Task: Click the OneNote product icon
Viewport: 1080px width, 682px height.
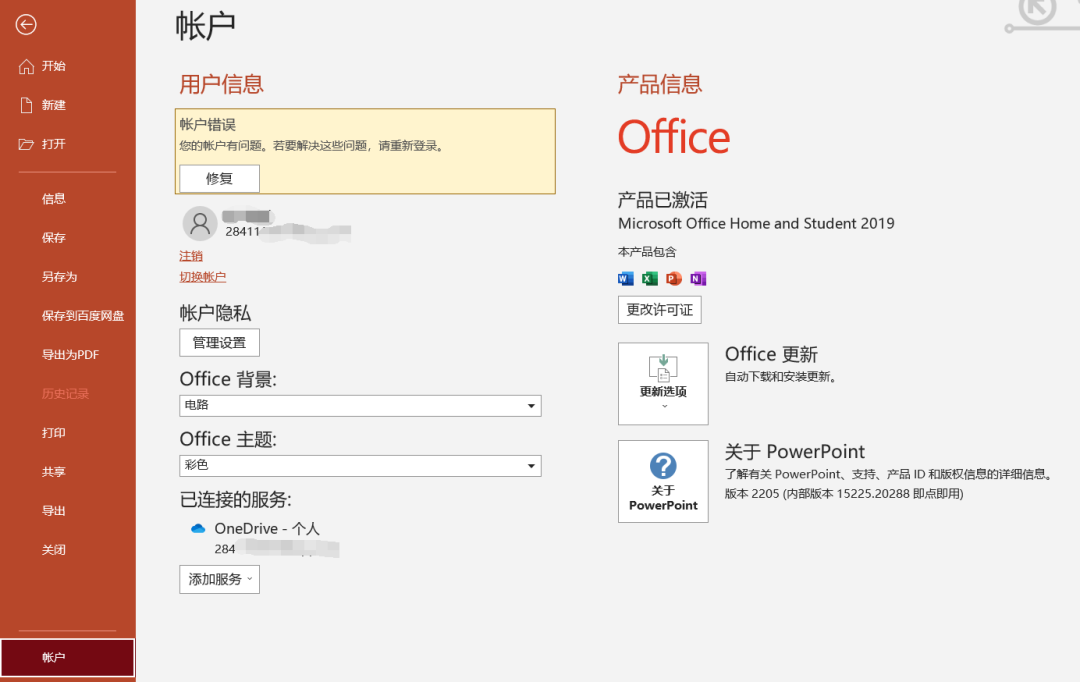Action: coord(698,278)
